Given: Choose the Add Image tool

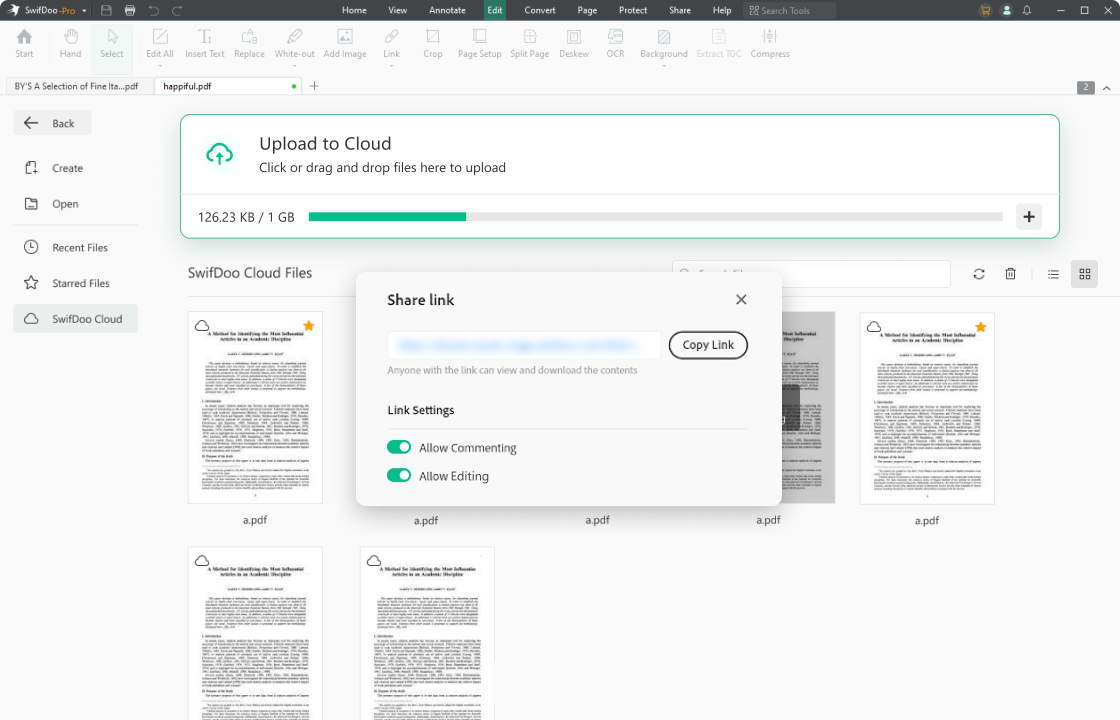Looking at the screenshot, I should pos(345,44).
